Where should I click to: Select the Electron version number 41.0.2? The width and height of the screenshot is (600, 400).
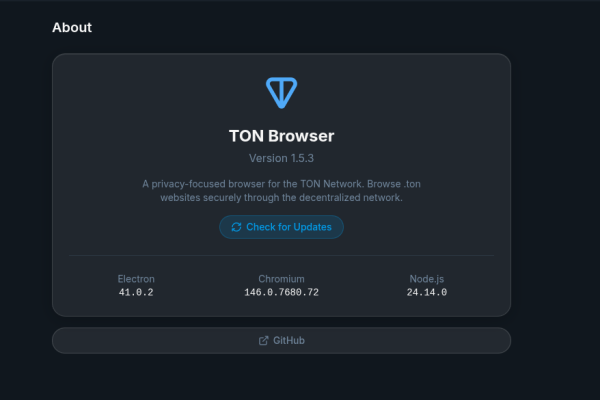click(136, 292)
